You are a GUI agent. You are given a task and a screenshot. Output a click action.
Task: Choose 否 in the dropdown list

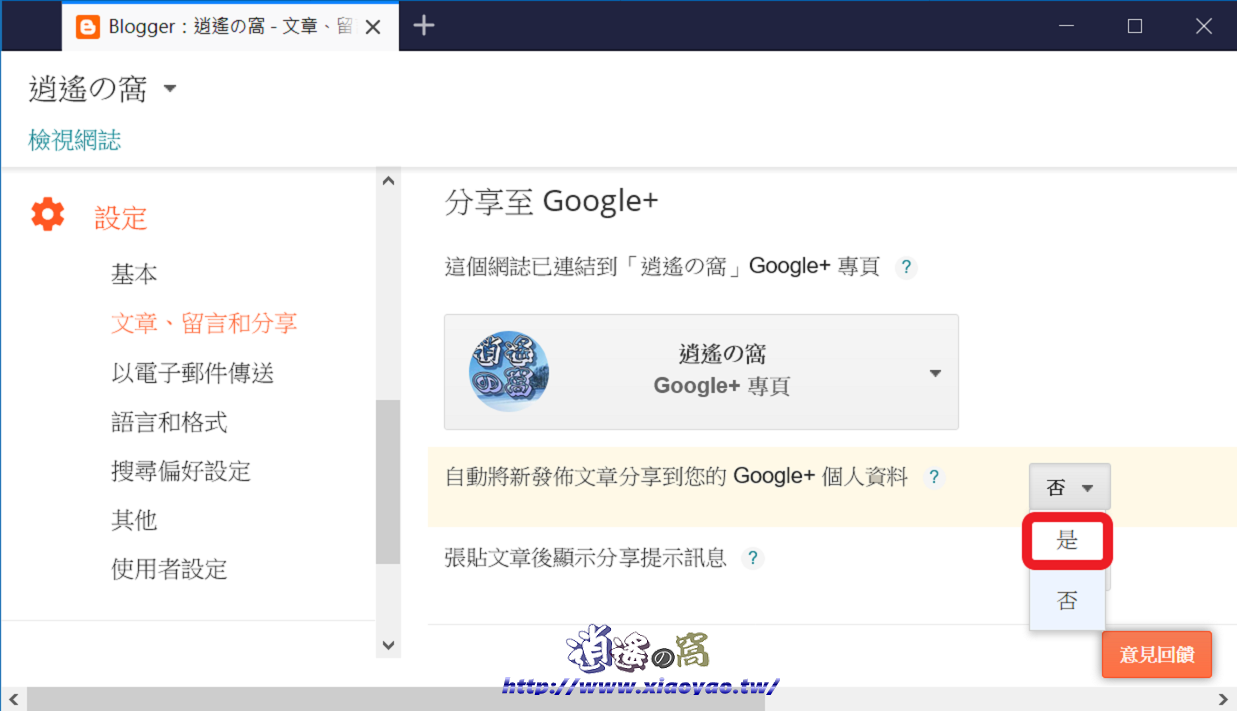pos(1067,601)
